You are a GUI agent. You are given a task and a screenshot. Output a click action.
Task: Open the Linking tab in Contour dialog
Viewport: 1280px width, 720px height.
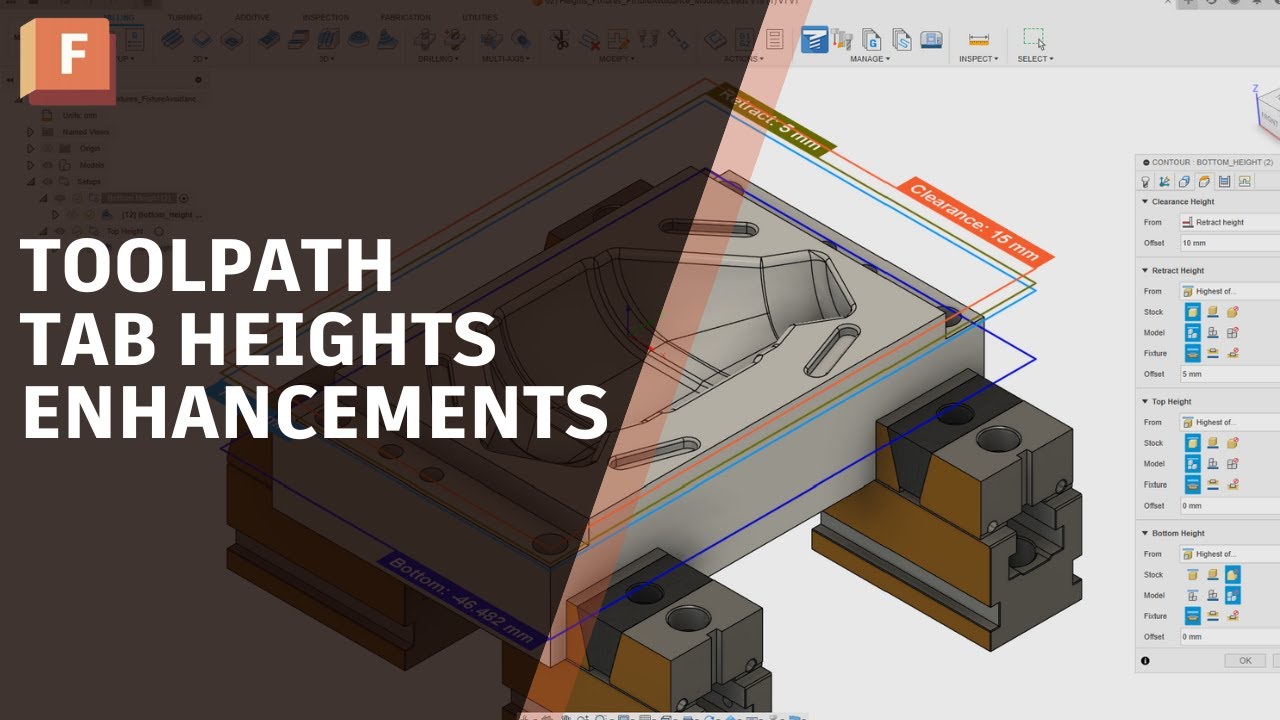1244,182
